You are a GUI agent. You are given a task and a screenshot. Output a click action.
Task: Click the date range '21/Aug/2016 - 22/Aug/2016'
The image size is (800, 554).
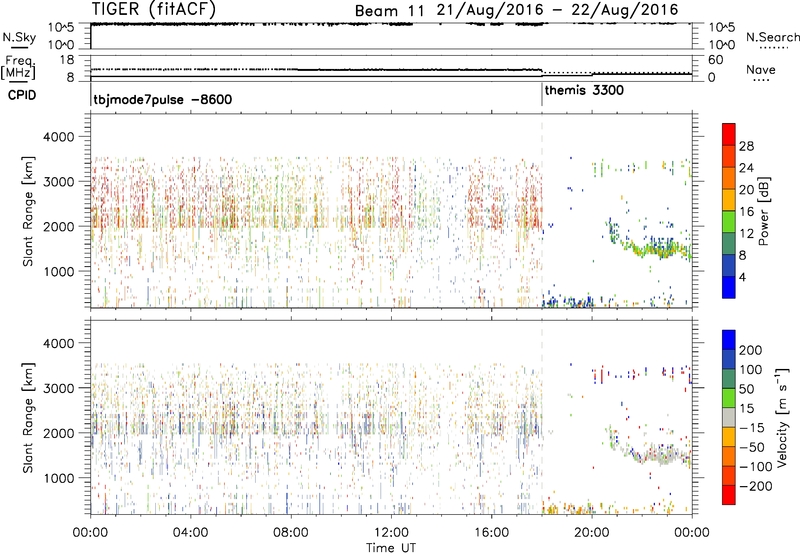(557, 10)
